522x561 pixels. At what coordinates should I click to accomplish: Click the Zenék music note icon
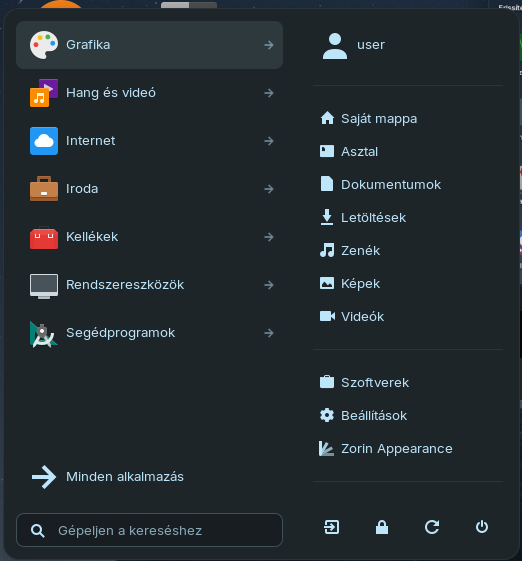coord(327,250)
